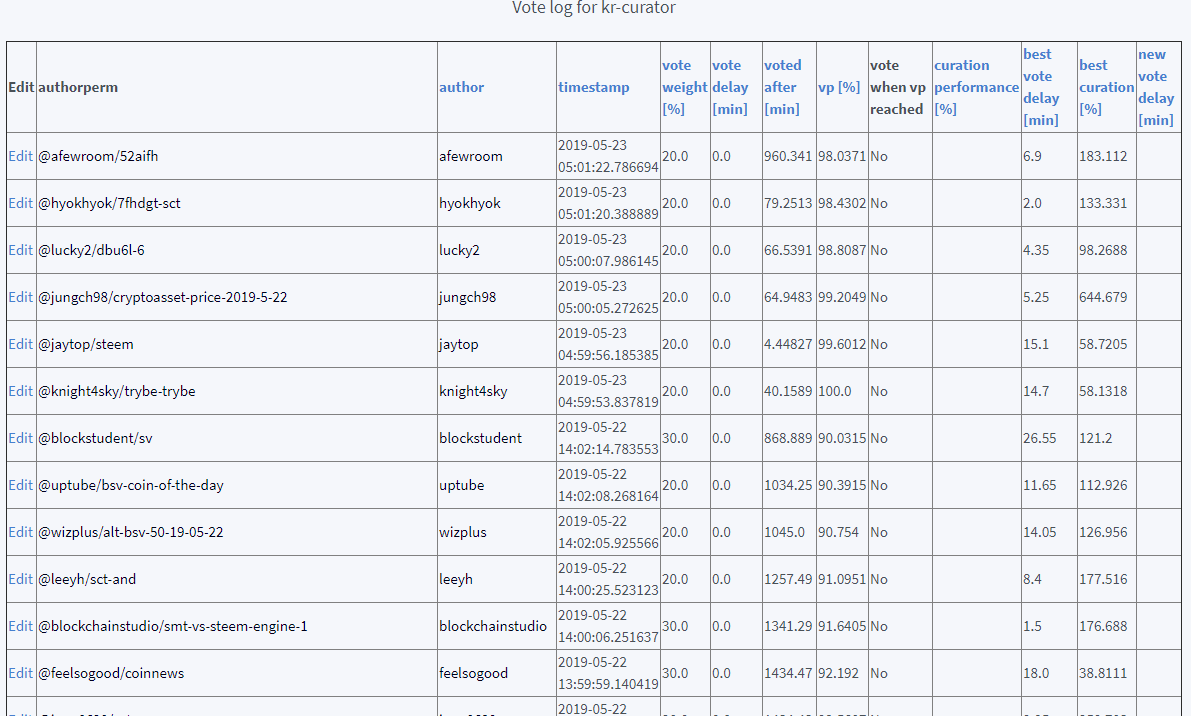This screenshot has height=716, width=1191.
Task: Select vp value 92.192
Action: (839, 674)
